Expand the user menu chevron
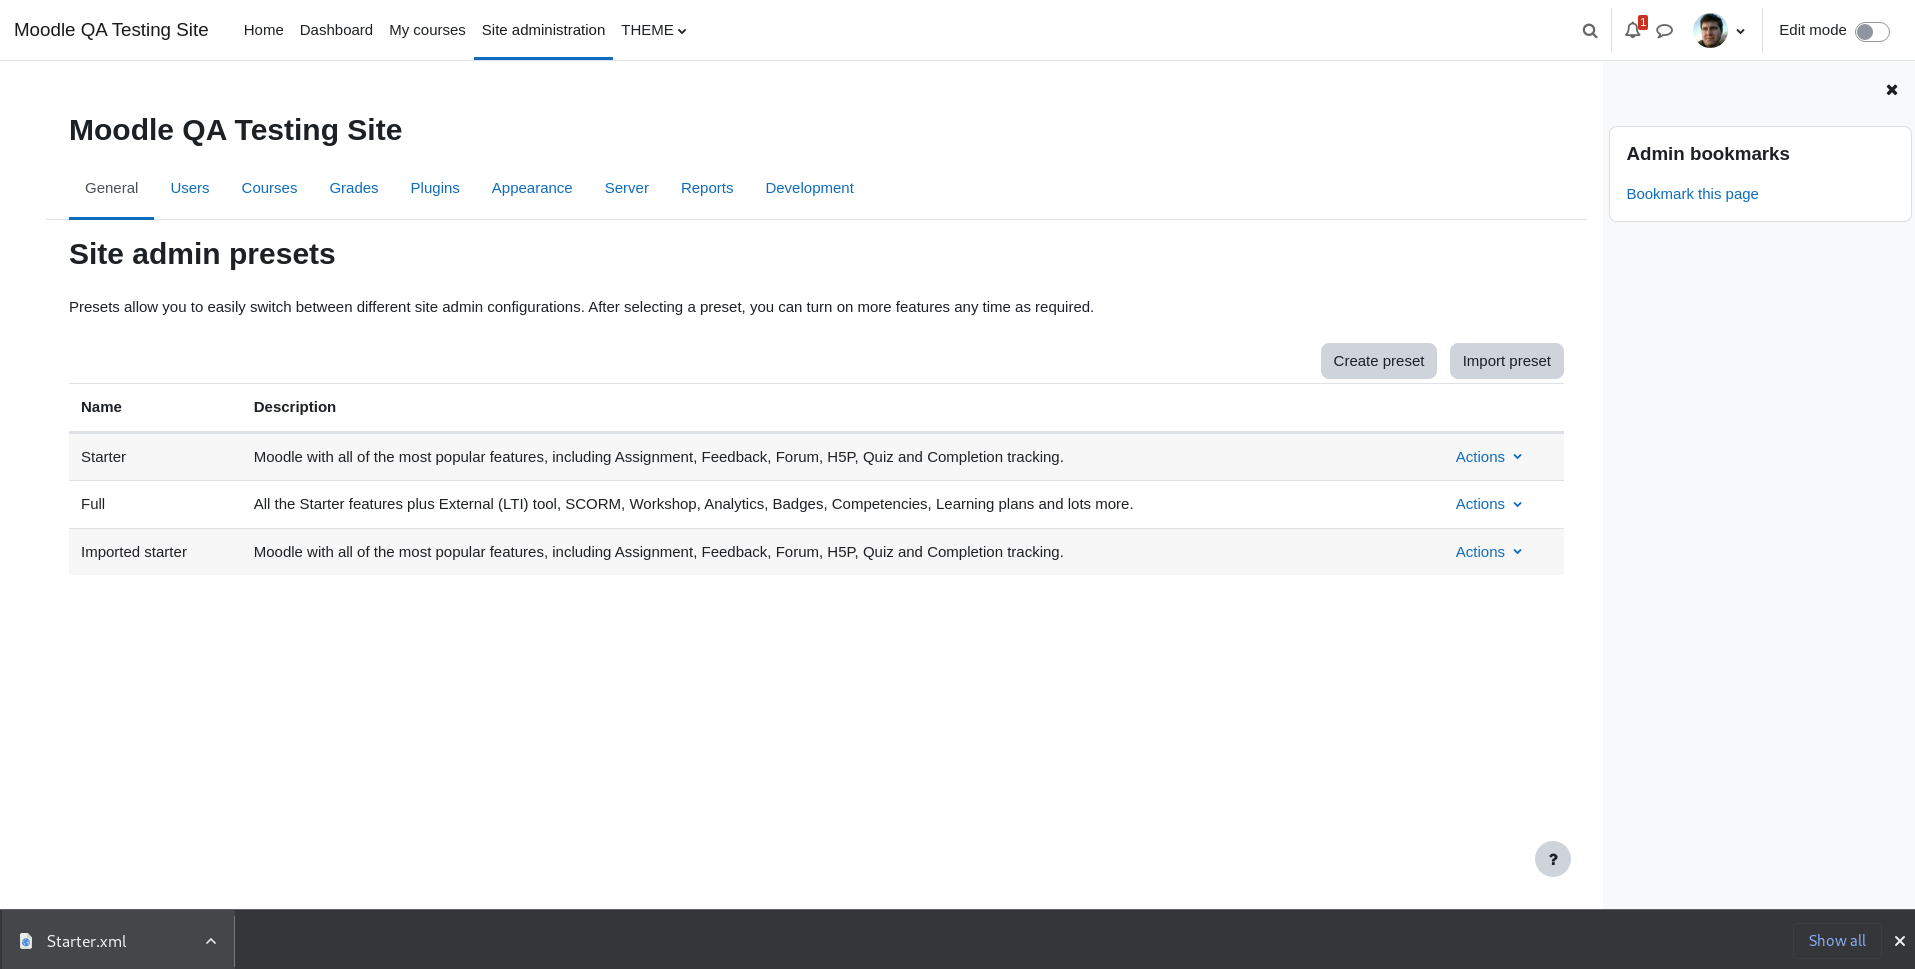 click(x=1740, y=31)
